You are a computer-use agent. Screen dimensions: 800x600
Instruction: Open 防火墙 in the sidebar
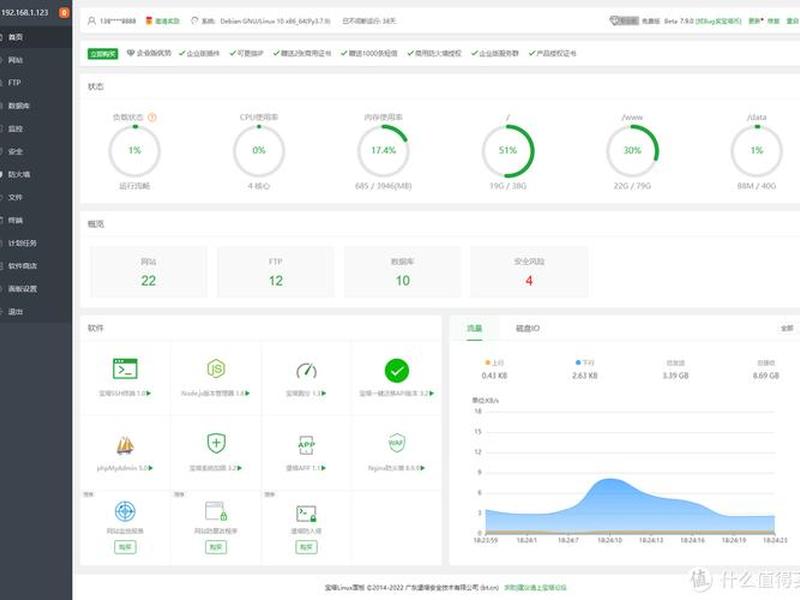(x=36, y=174)
